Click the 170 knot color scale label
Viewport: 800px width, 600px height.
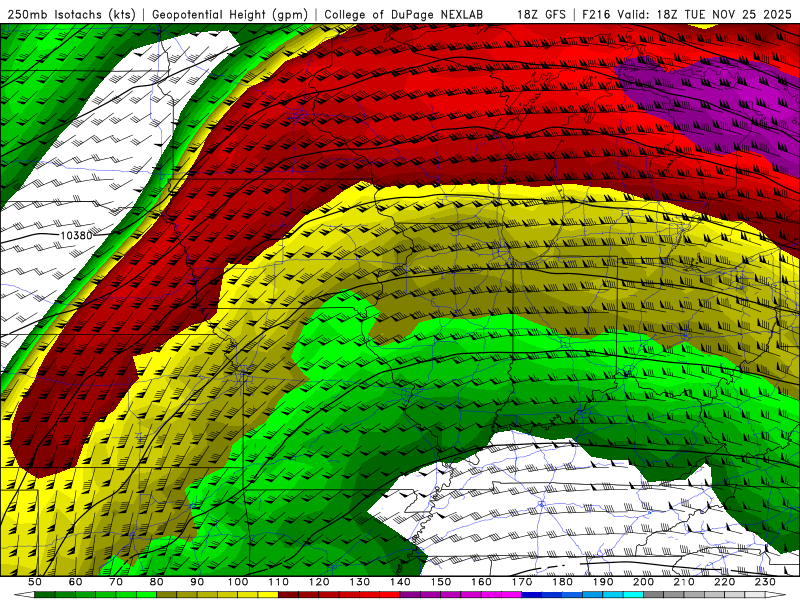pos(521,582)
